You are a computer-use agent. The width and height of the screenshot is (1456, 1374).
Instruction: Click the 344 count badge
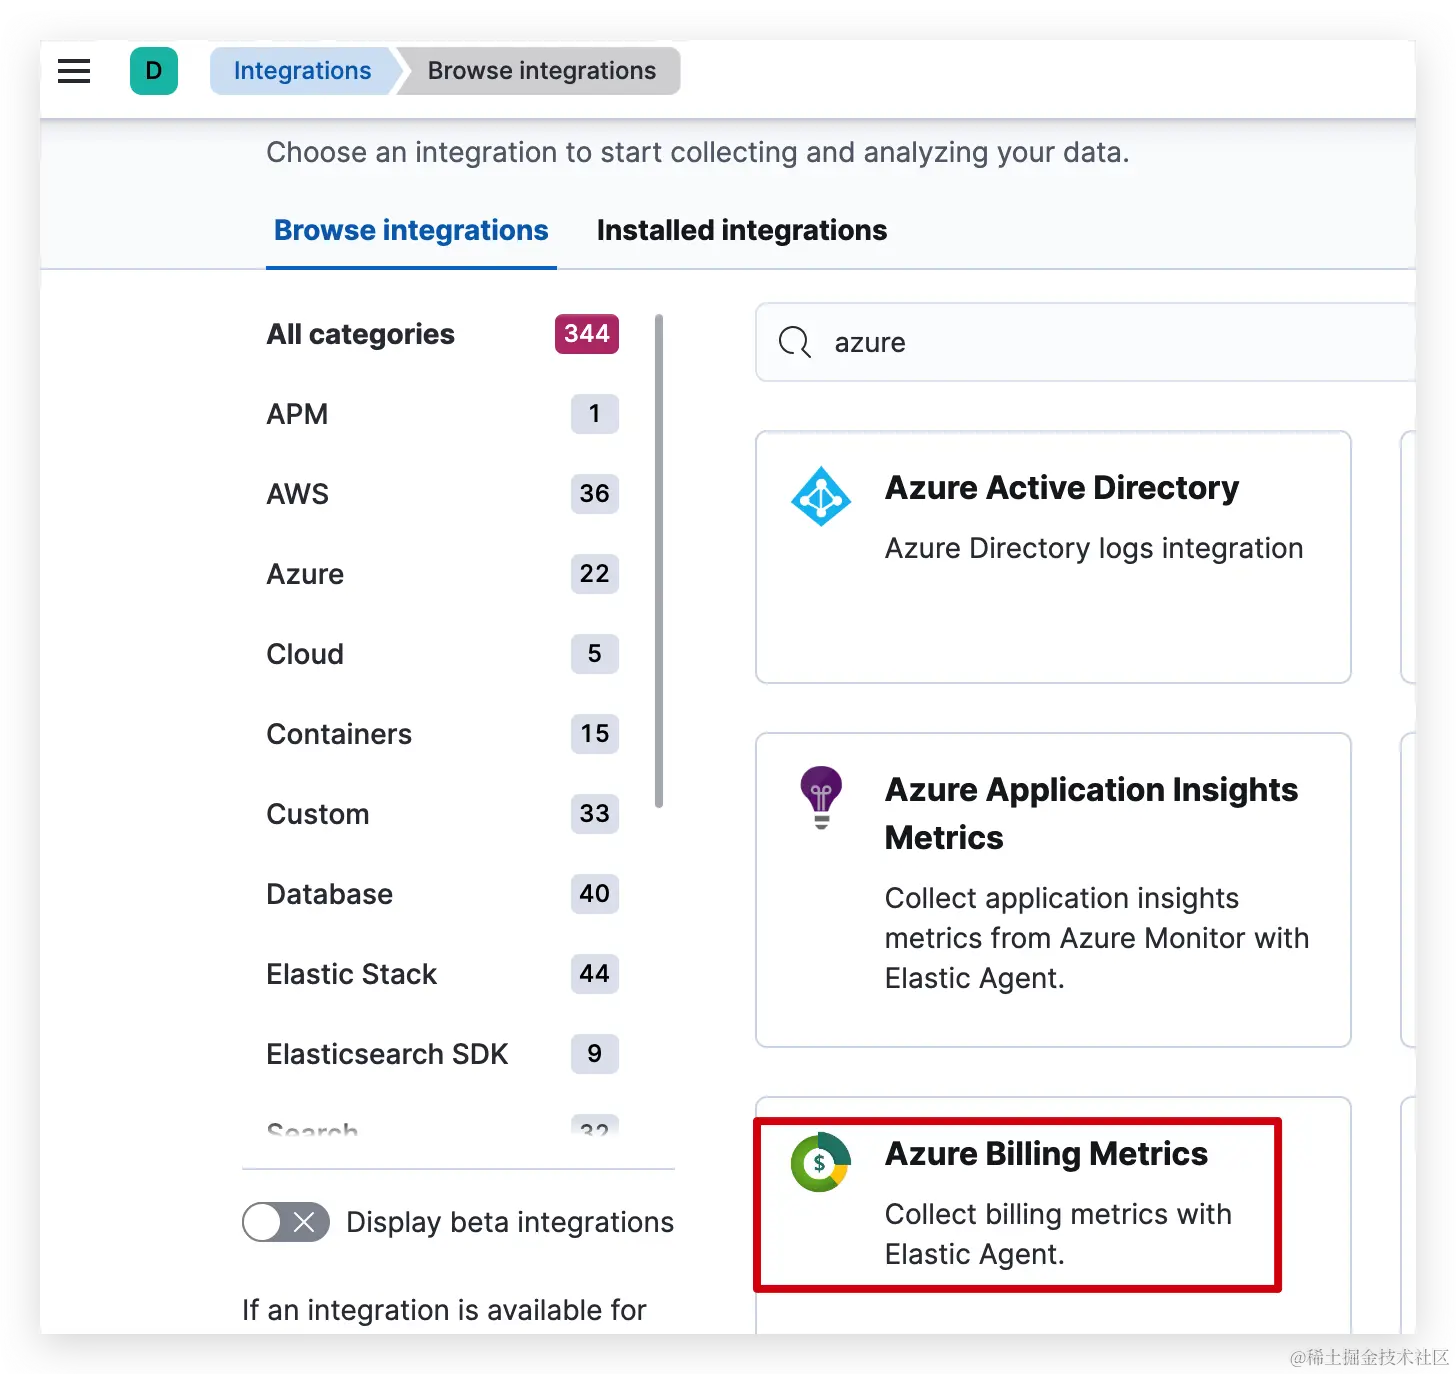click(x=587, y=334)
